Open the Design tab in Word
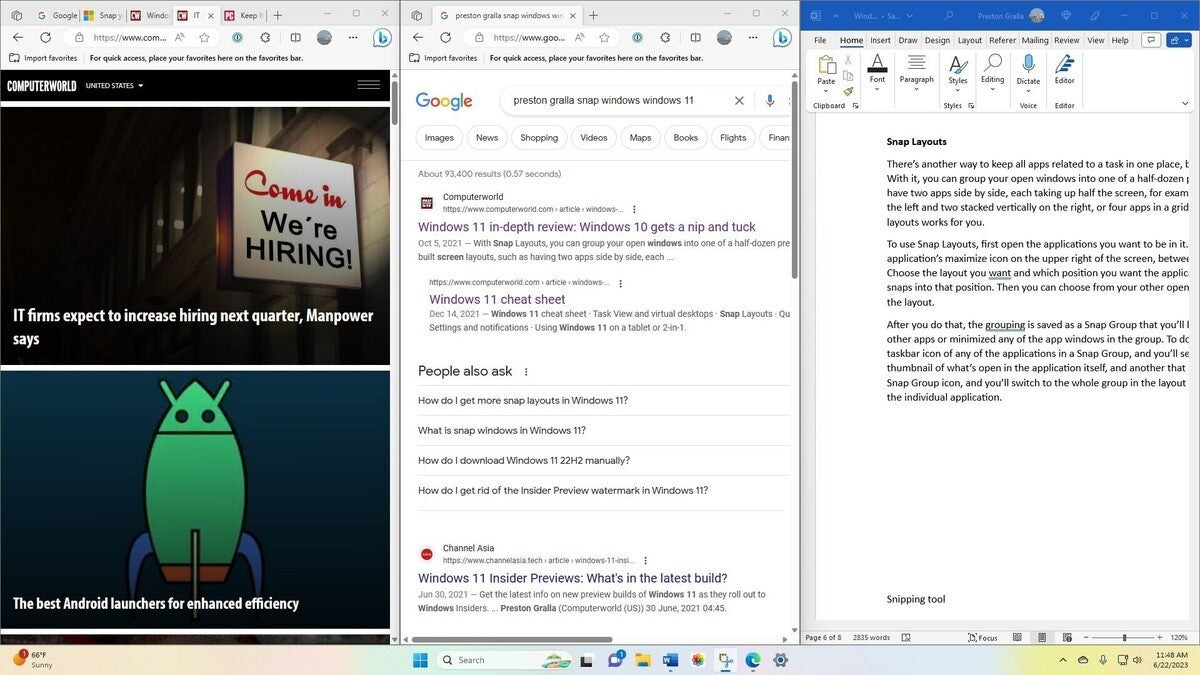The image size is (1200, 675). click(x=937, y=41)
